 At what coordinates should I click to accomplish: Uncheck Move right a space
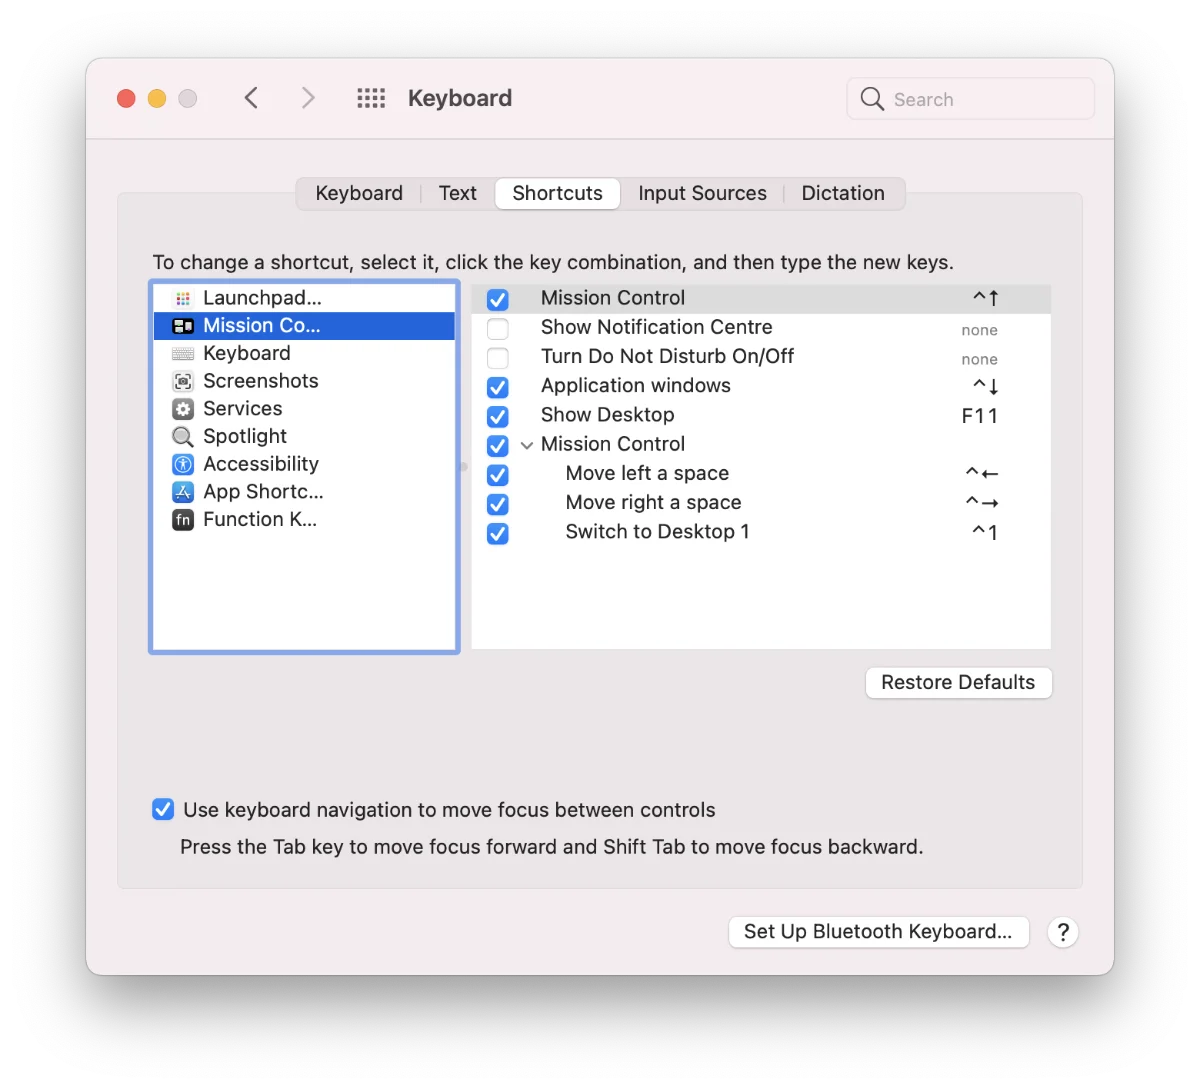pos(498,504)
